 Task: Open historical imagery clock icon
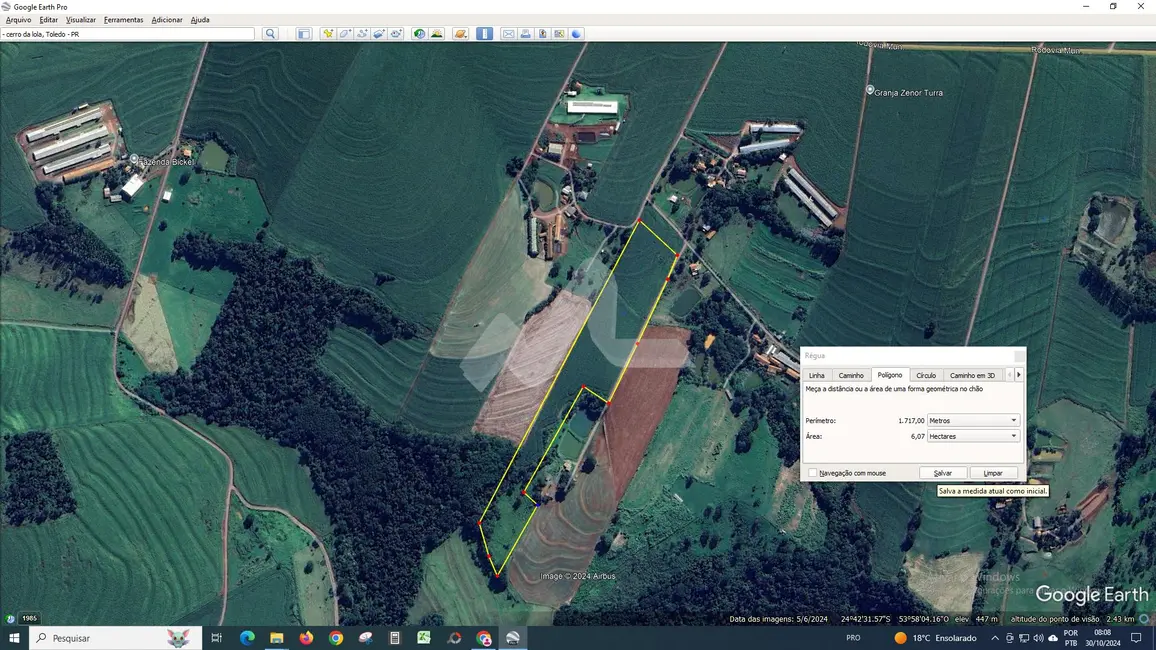419,34
